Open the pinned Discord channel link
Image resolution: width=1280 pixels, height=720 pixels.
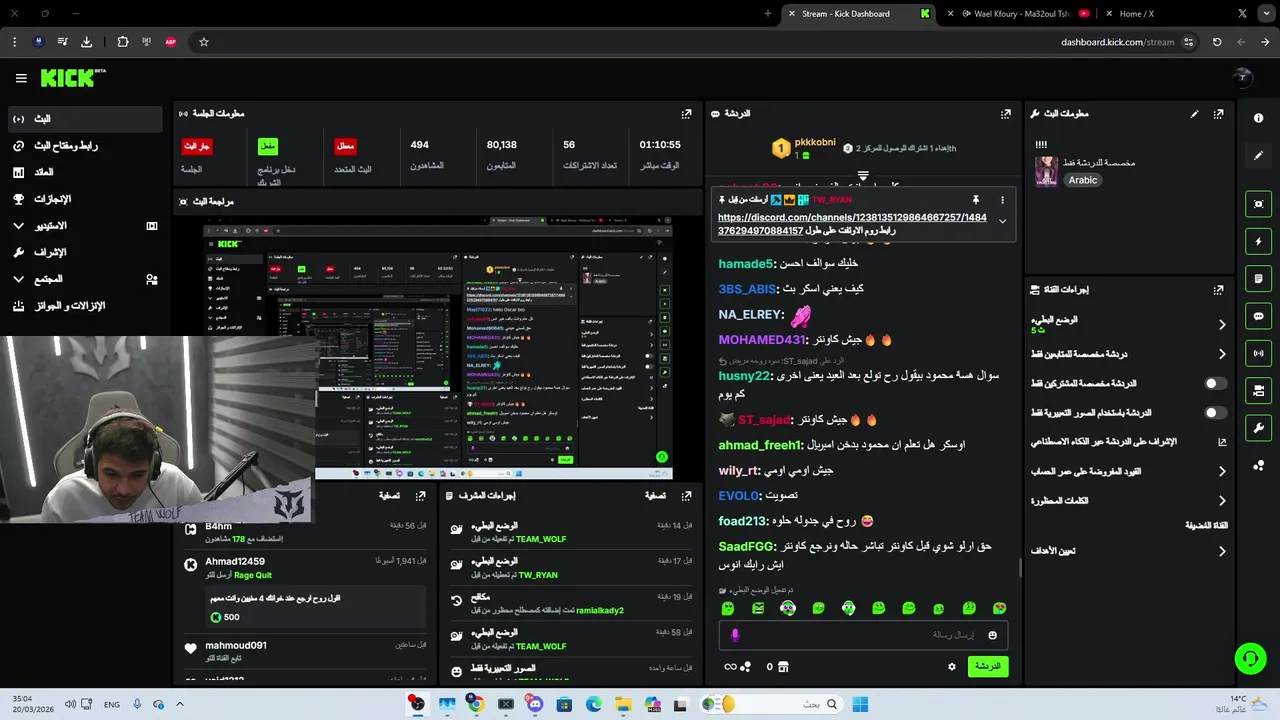point(852,224)
